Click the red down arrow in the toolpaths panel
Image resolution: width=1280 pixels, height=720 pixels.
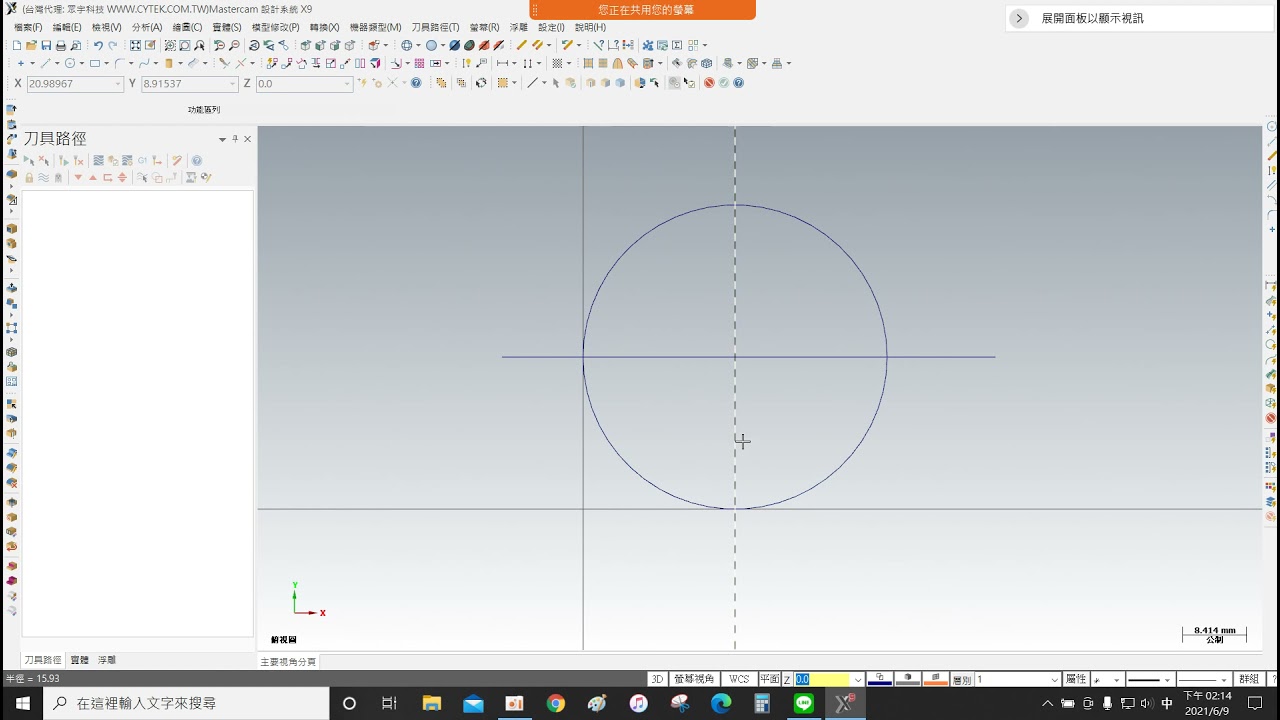(x=78, y=178)
